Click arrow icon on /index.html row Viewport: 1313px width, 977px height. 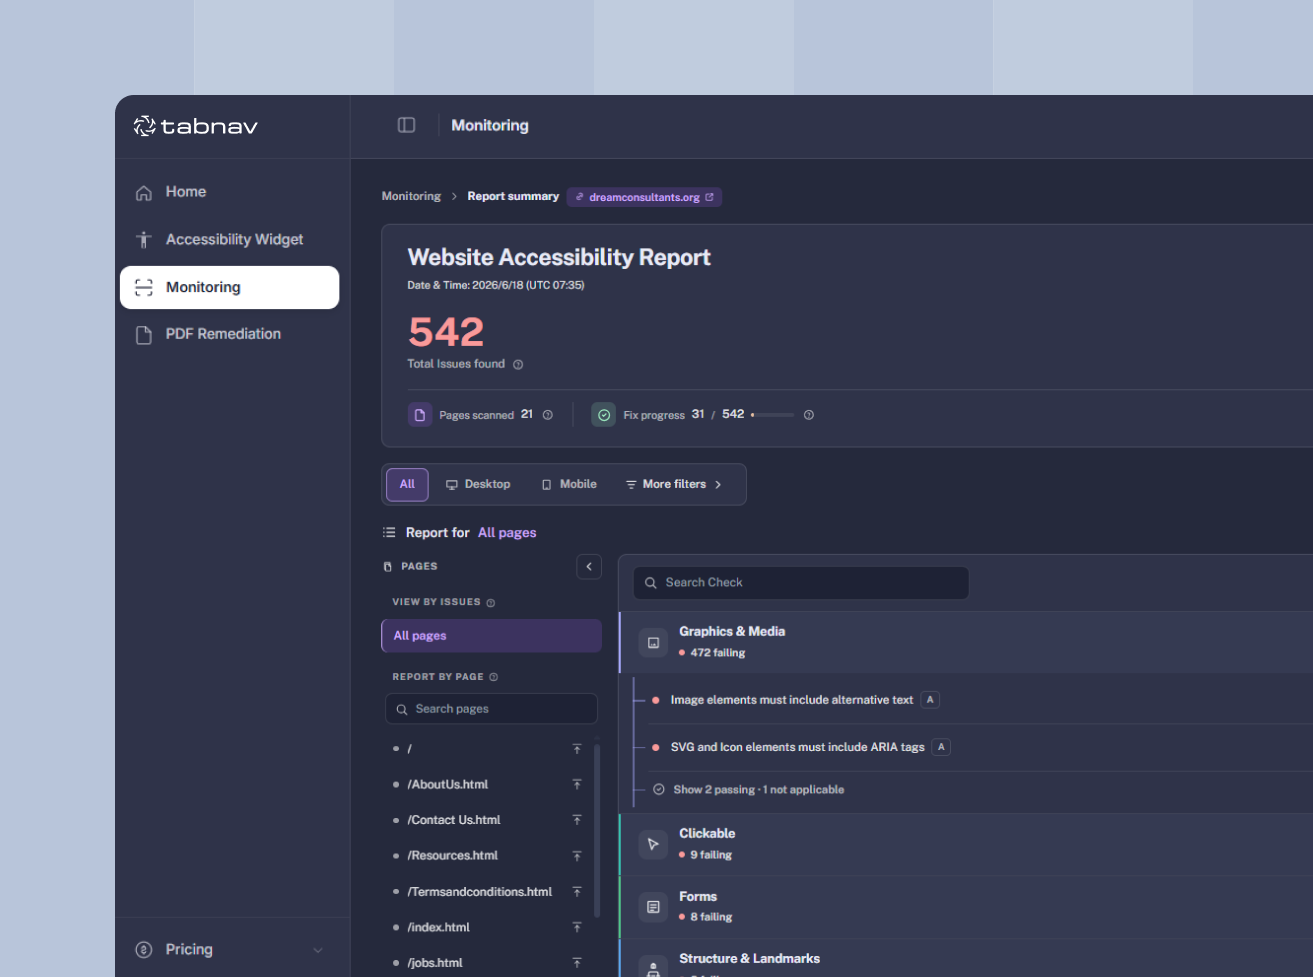point(577,928)
